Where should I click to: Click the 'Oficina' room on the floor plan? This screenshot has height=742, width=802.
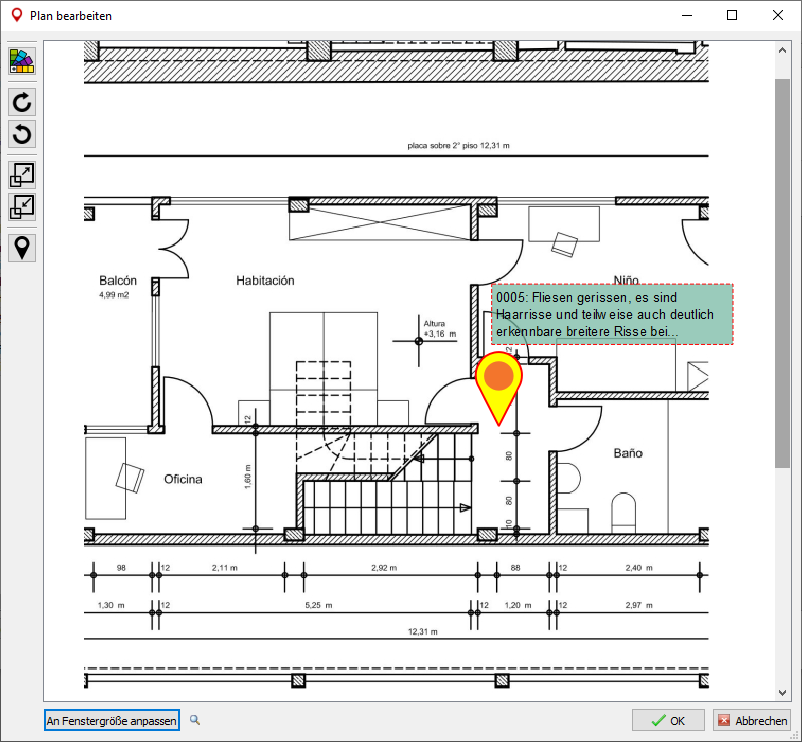[x=183, y=480]
